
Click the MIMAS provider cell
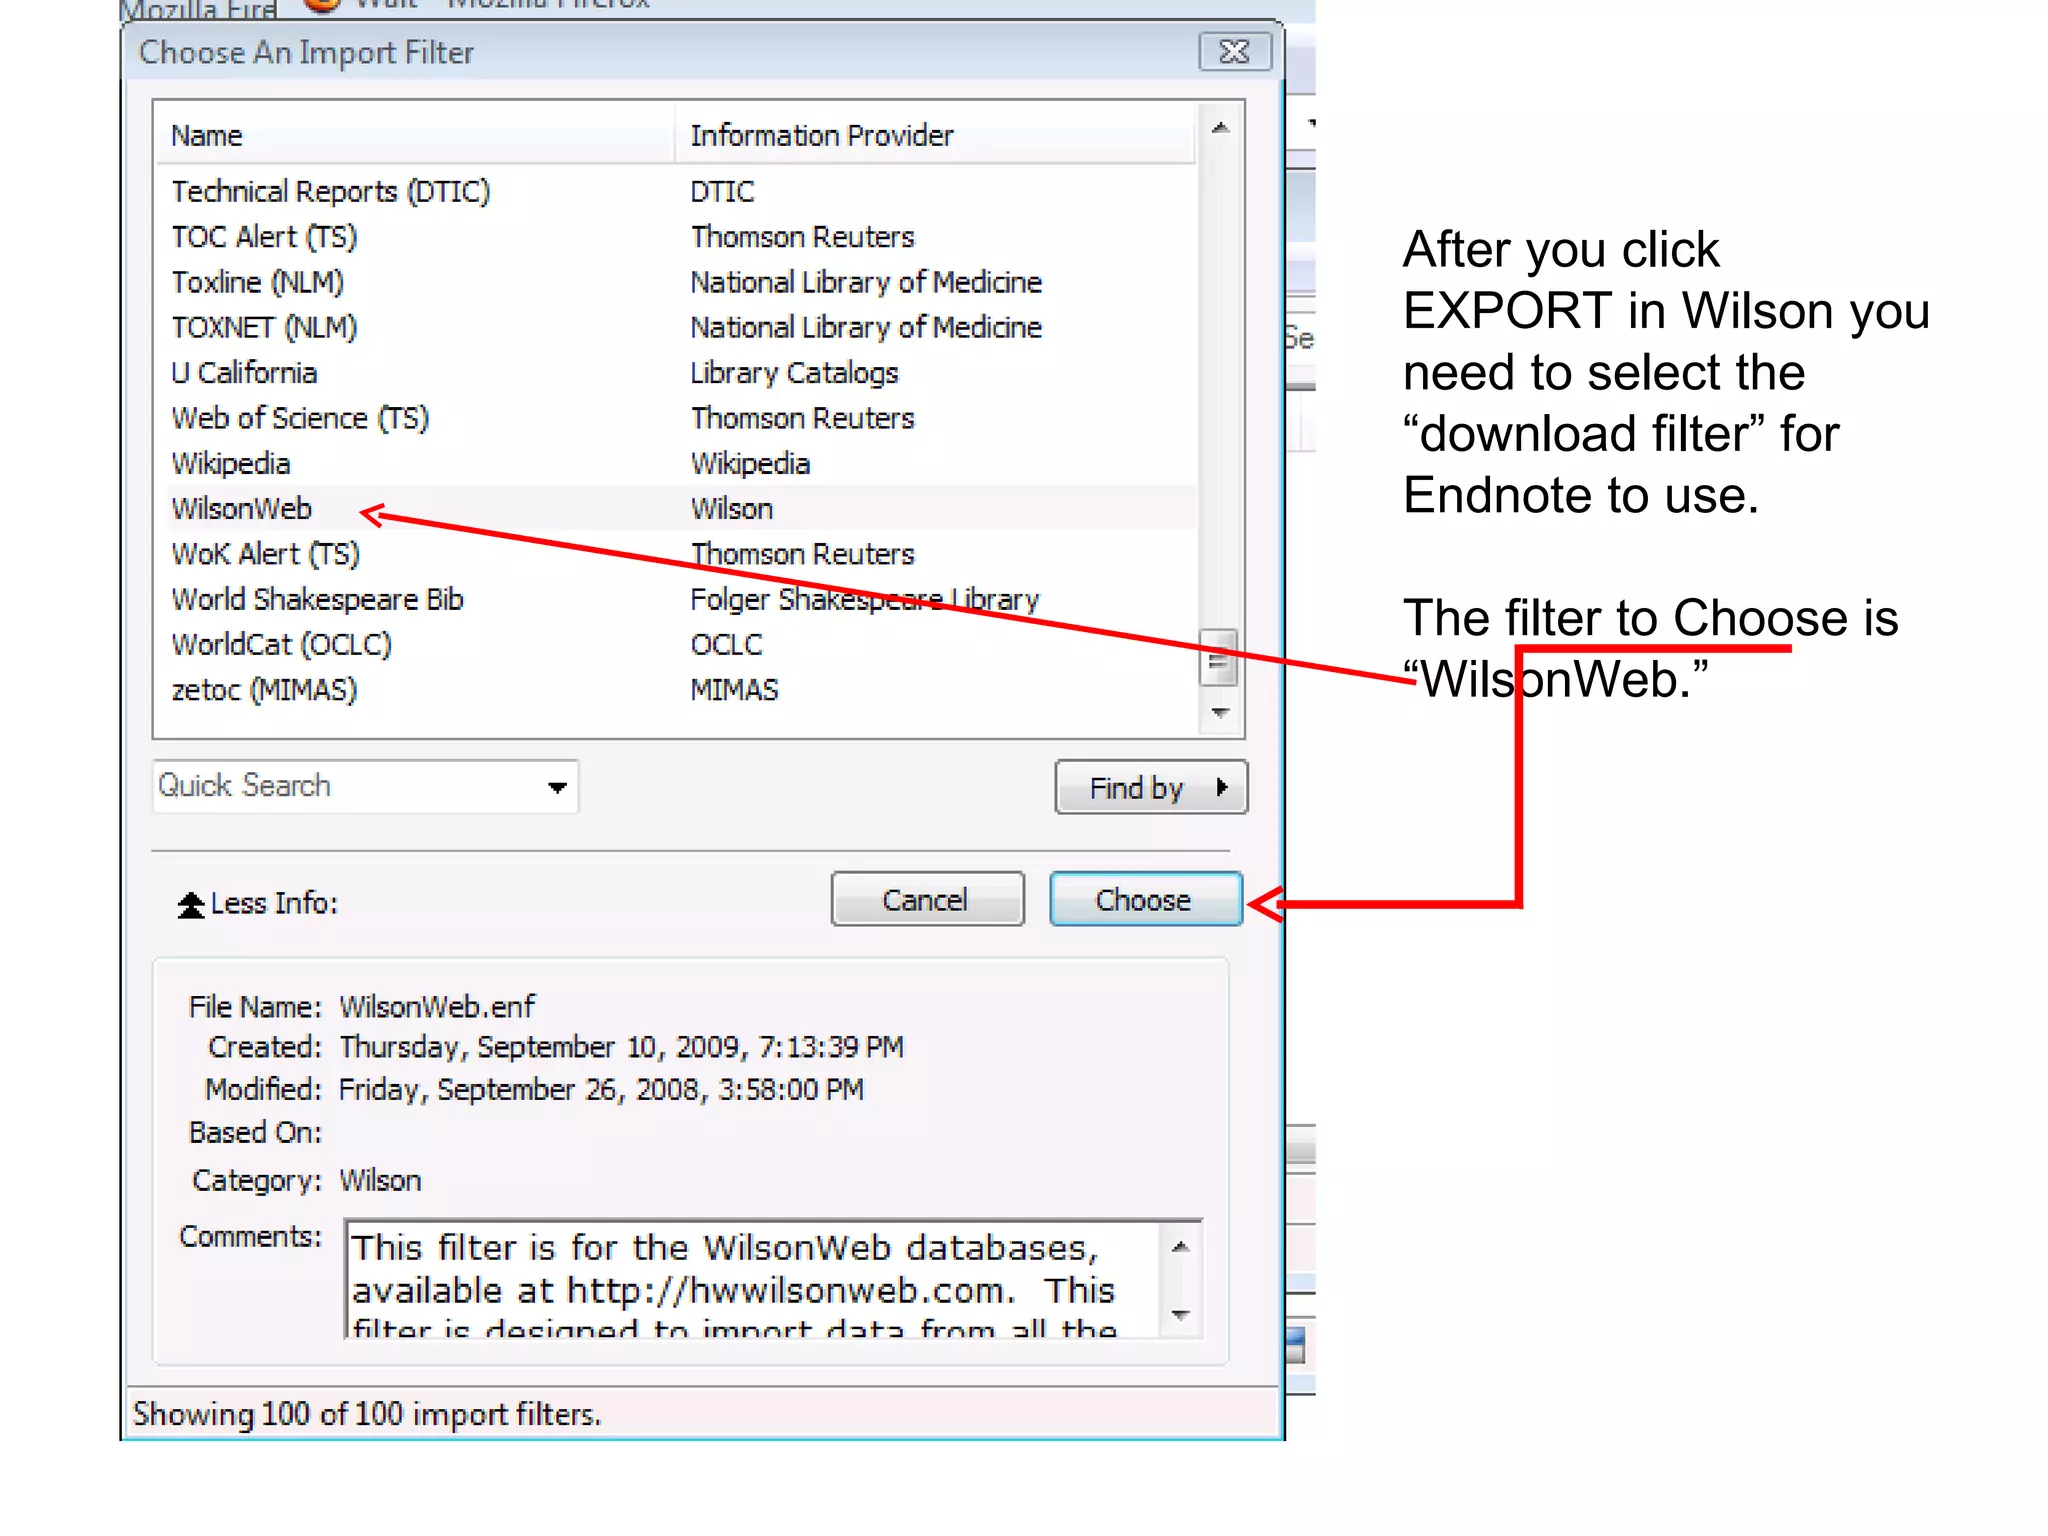pos(734,690)
